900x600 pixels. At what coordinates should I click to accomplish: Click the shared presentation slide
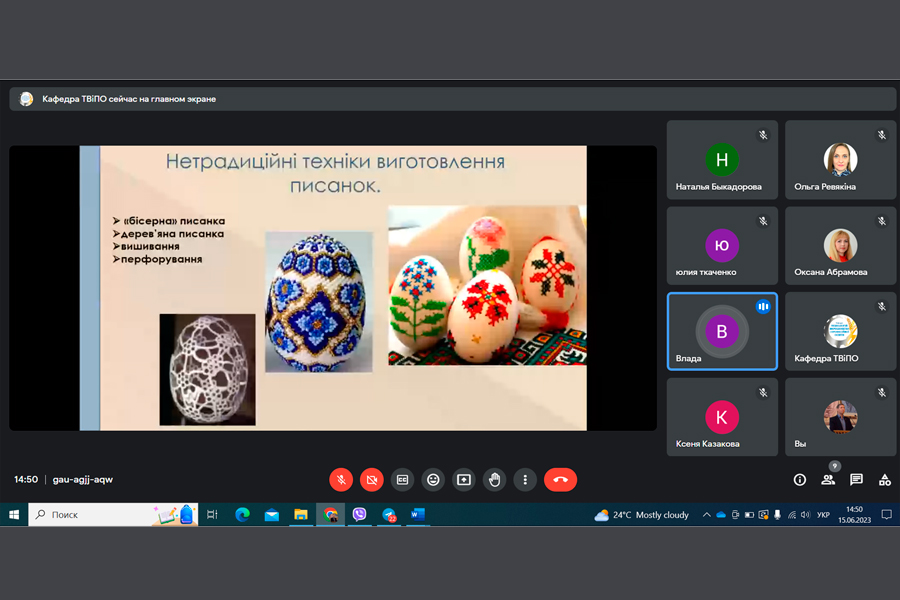333,288
